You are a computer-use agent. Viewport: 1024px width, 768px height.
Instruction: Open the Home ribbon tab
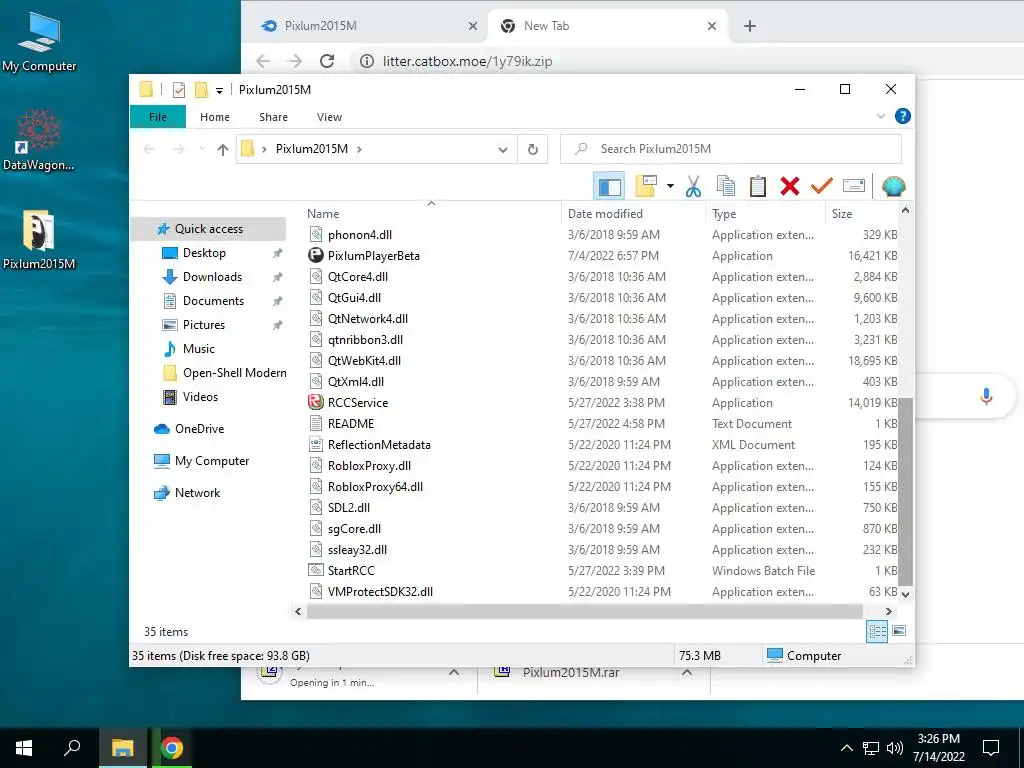click(x=215, y=117)
